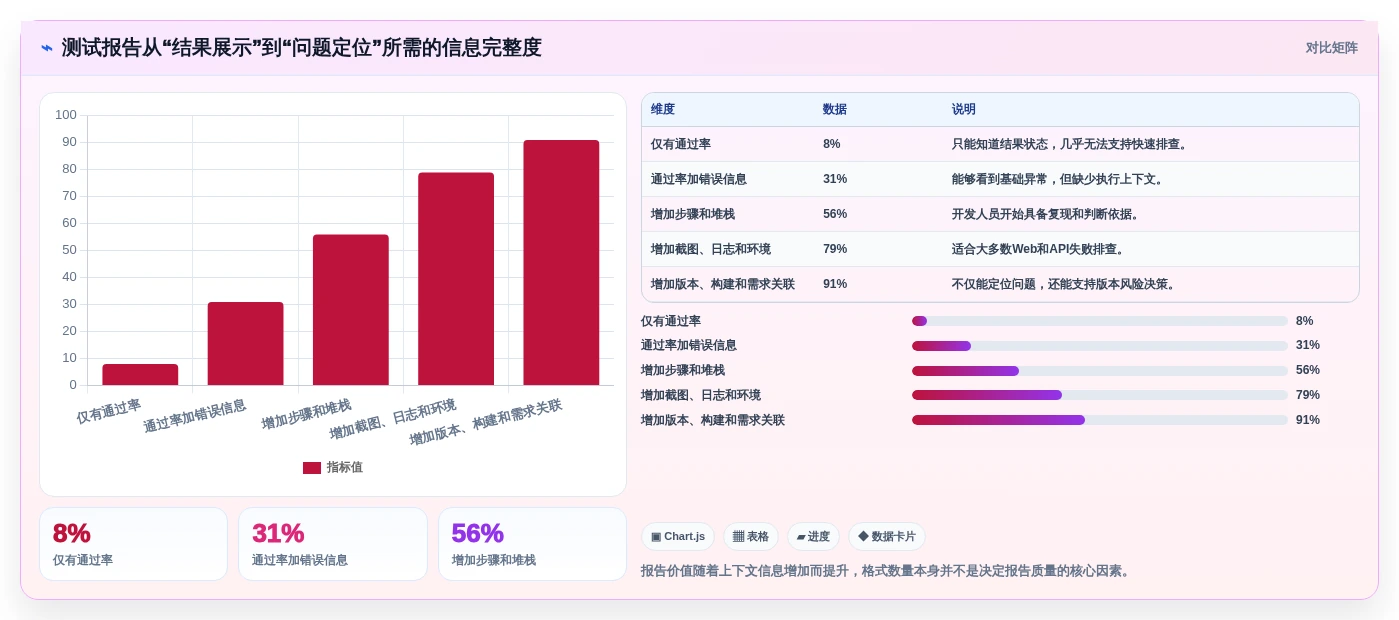Click the 31% progress bar for 通过率加错误信息

click(x=1100, y=346)
